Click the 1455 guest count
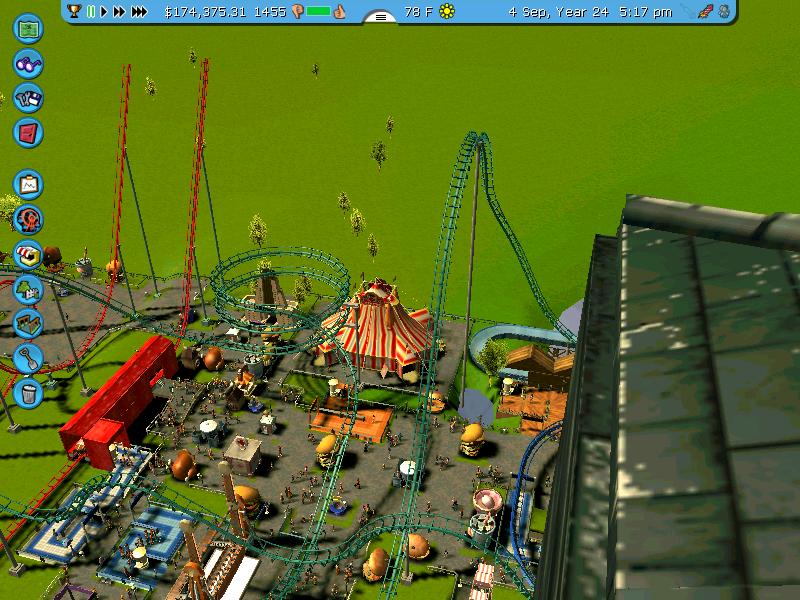 [x=270, y=12]
